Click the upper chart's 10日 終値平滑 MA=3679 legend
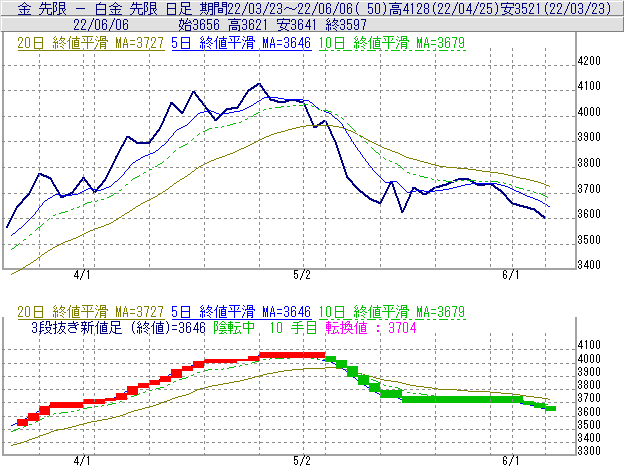The height and width of the screenshot is (475, 624). pos(392,43)
